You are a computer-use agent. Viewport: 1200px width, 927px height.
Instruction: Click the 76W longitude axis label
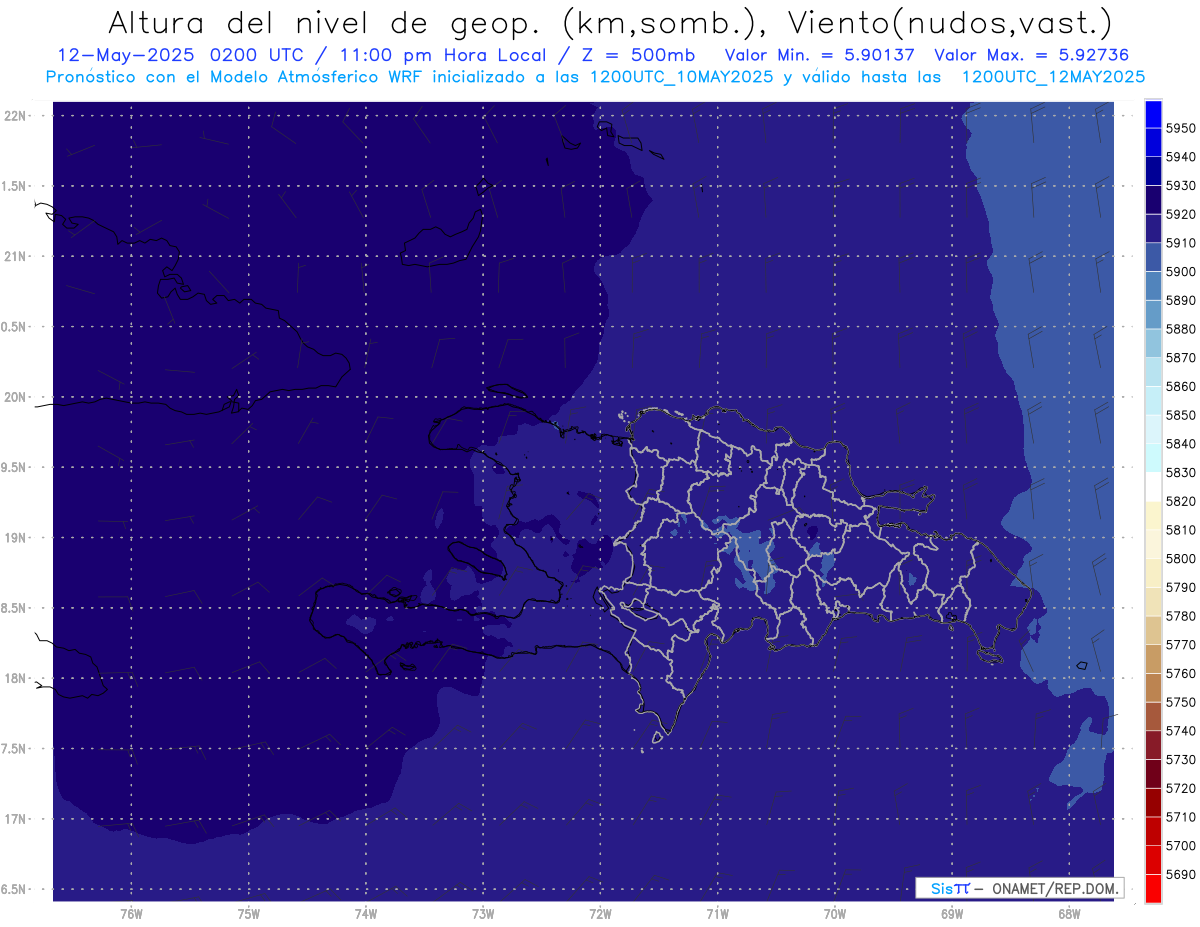coord(130,915)
